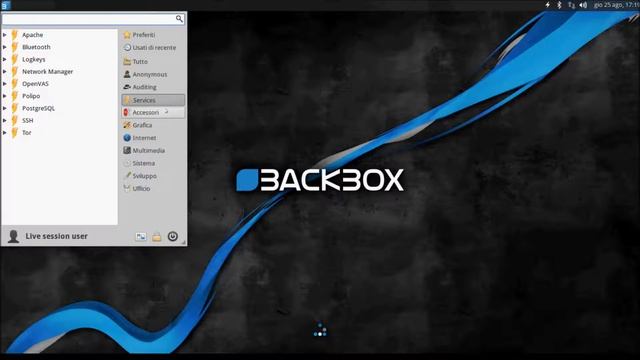Click the PostgreSQL text label
This screenshot has width=640, height=360.
pyautogui.click(x=38, y=109)
